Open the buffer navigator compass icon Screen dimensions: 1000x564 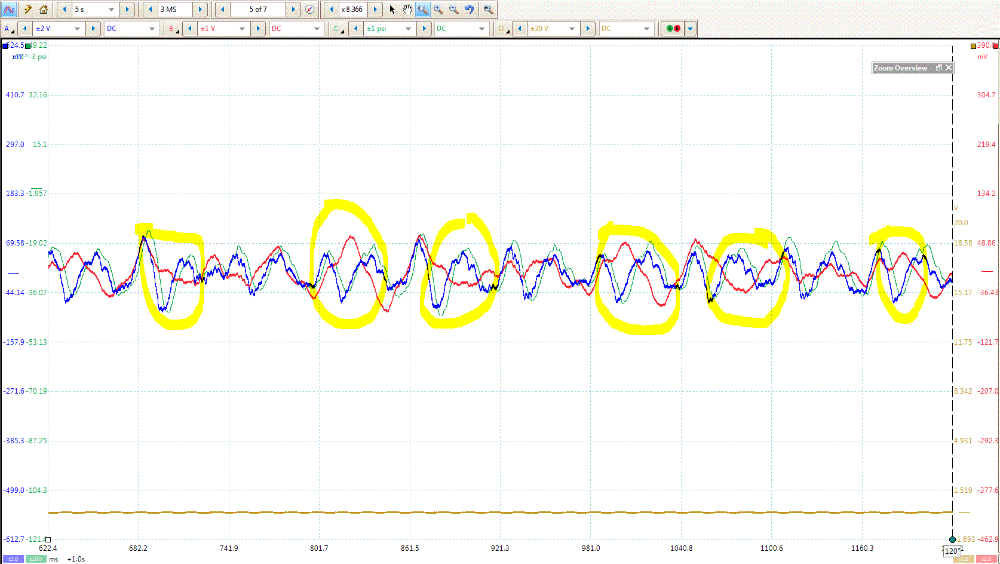click(x=309, y=9)
